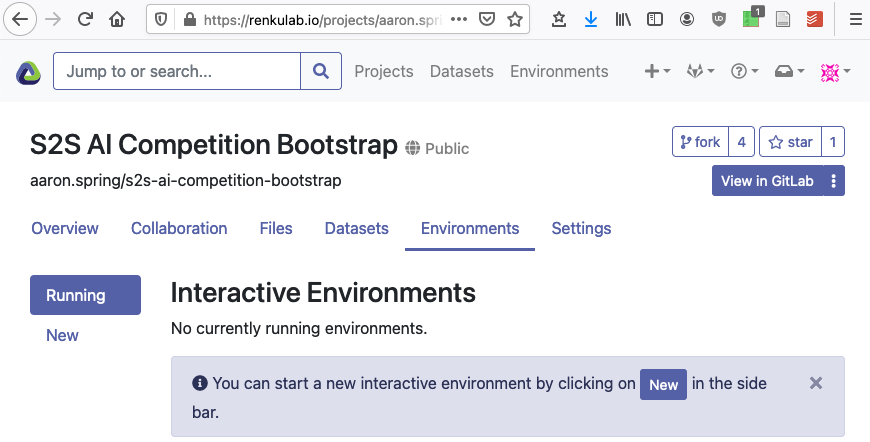
Task: Open the Collaboration tab
Action: click(x=179, y=228)
